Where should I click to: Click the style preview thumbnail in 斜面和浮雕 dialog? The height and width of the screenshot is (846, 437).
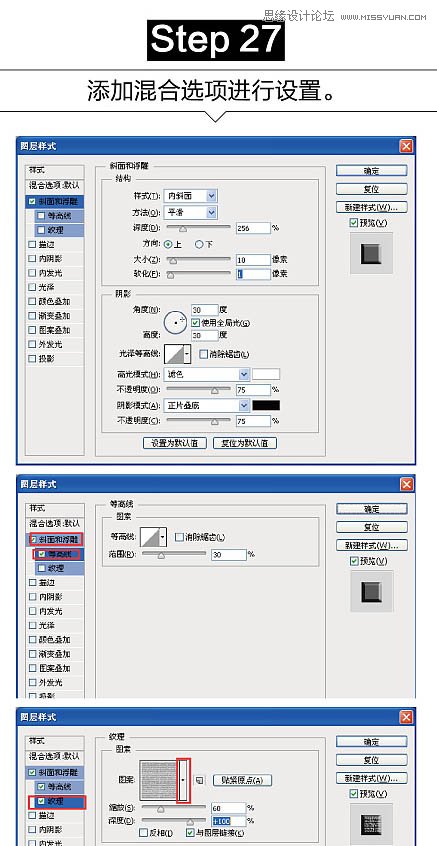point(371,253)
